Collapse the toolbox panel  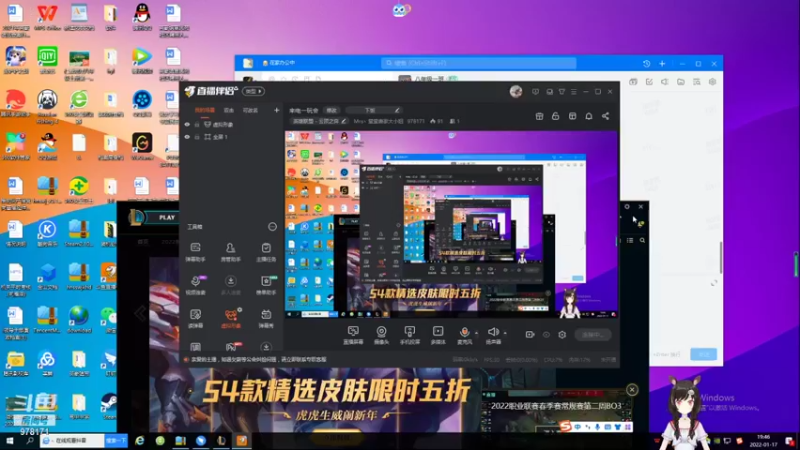(272, 227)
